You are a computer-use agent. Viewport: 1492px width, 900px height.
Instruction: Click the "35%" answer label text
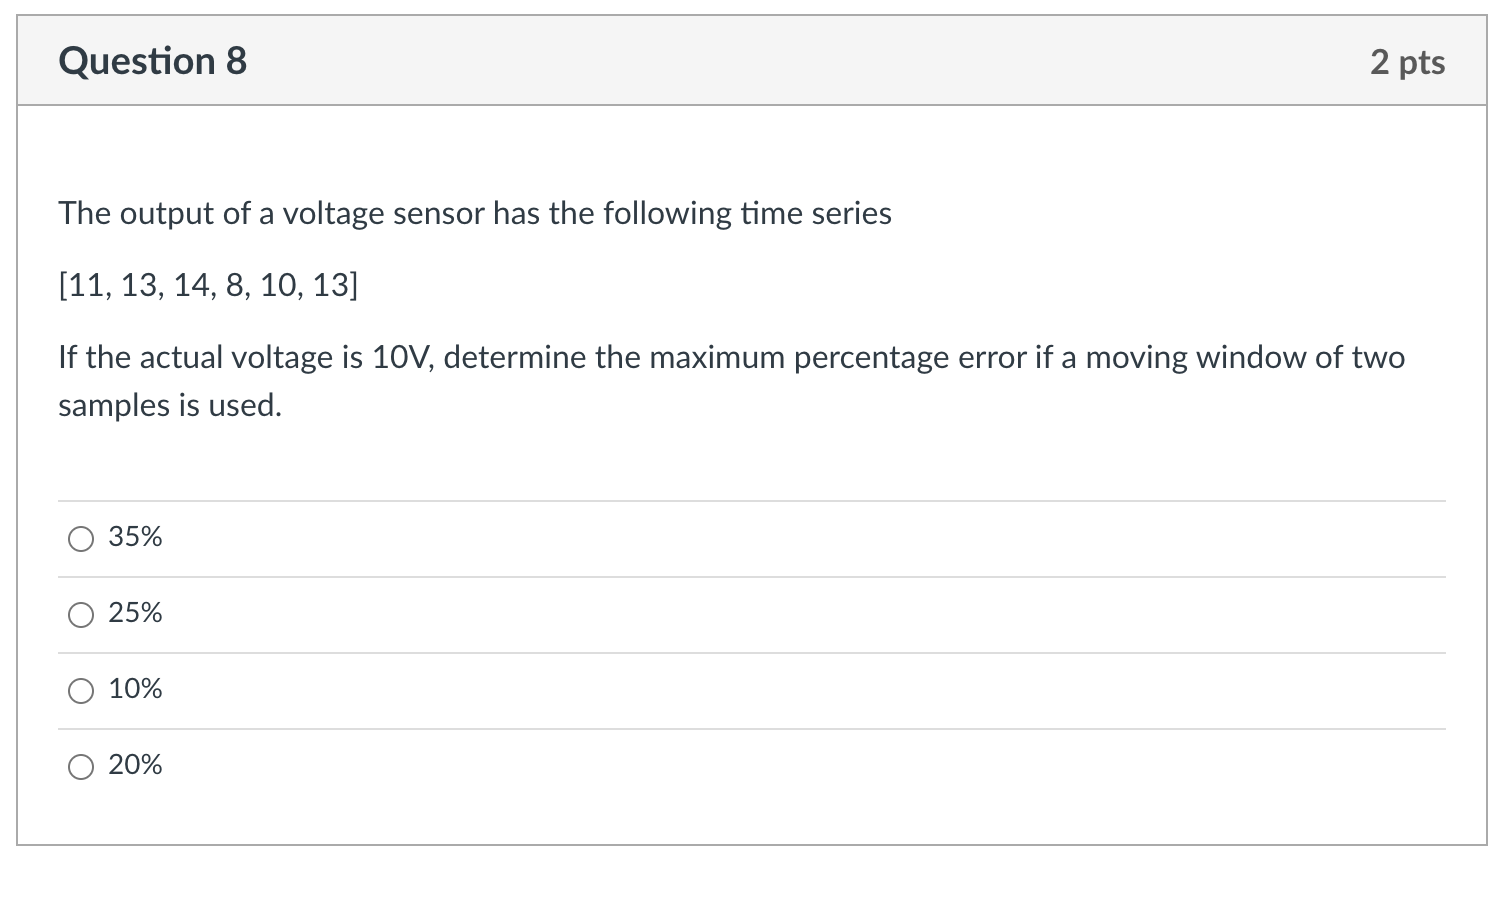(135, 537)
